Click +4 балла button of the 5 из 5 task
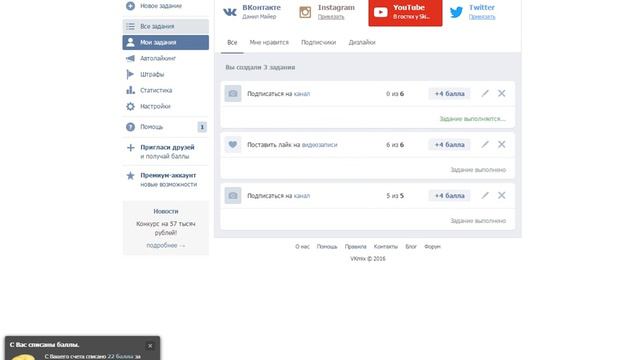 coord(449,196)
